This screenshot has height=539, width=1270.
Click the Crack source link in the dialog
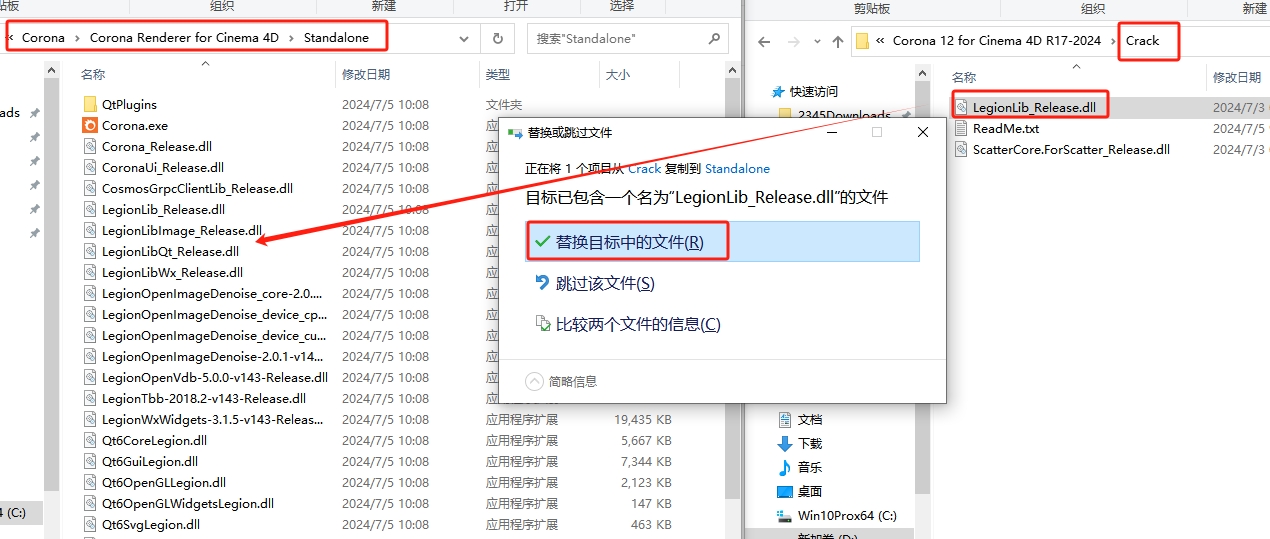(x=644, y=169)
